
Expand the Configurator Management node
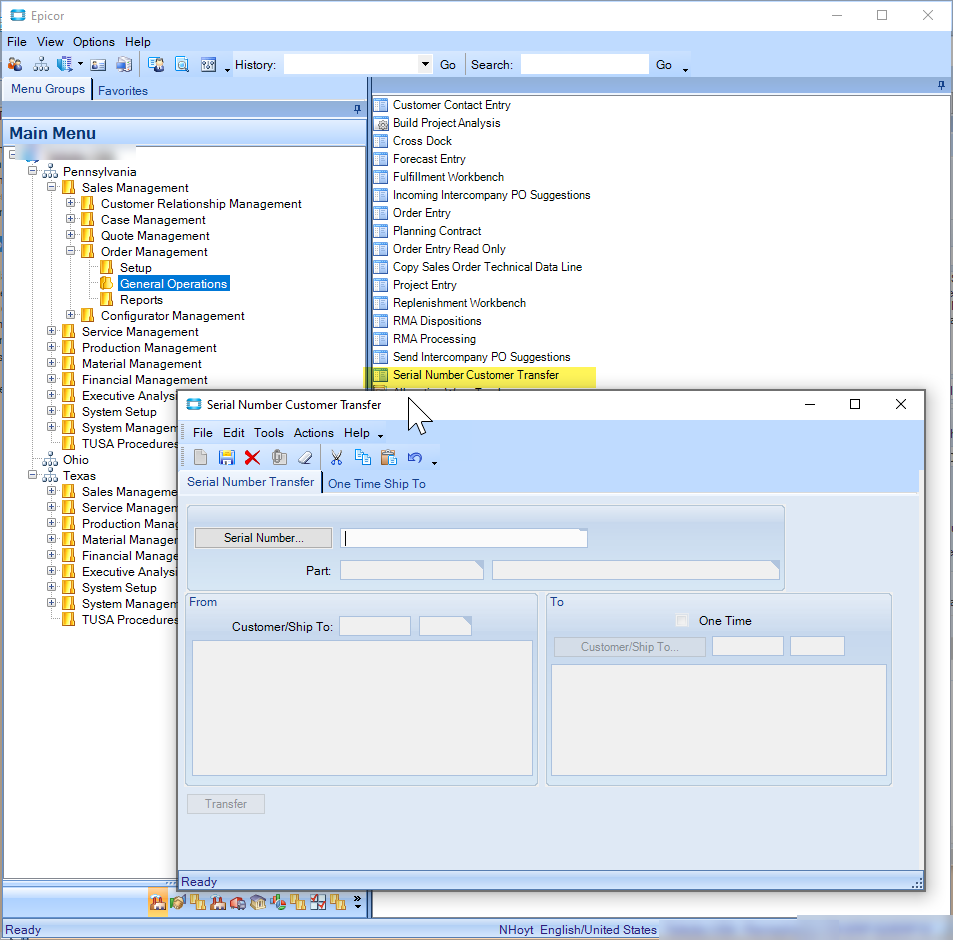tap(71, 314)
